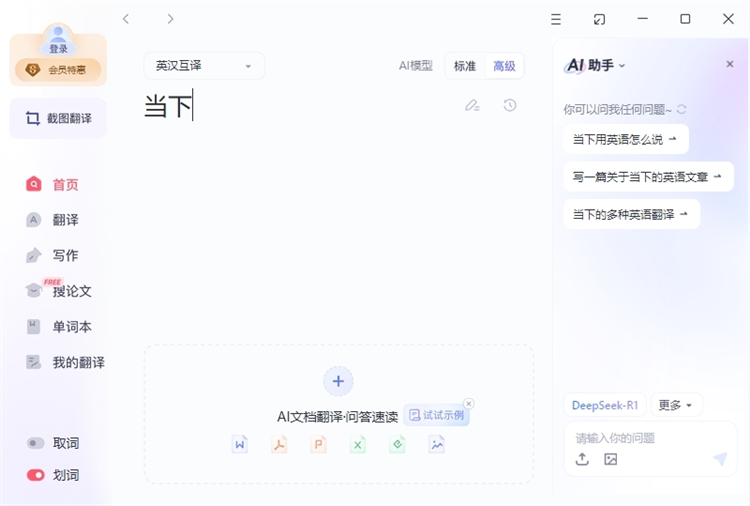Open the 会员特惠 member offer button

point(58,70)
